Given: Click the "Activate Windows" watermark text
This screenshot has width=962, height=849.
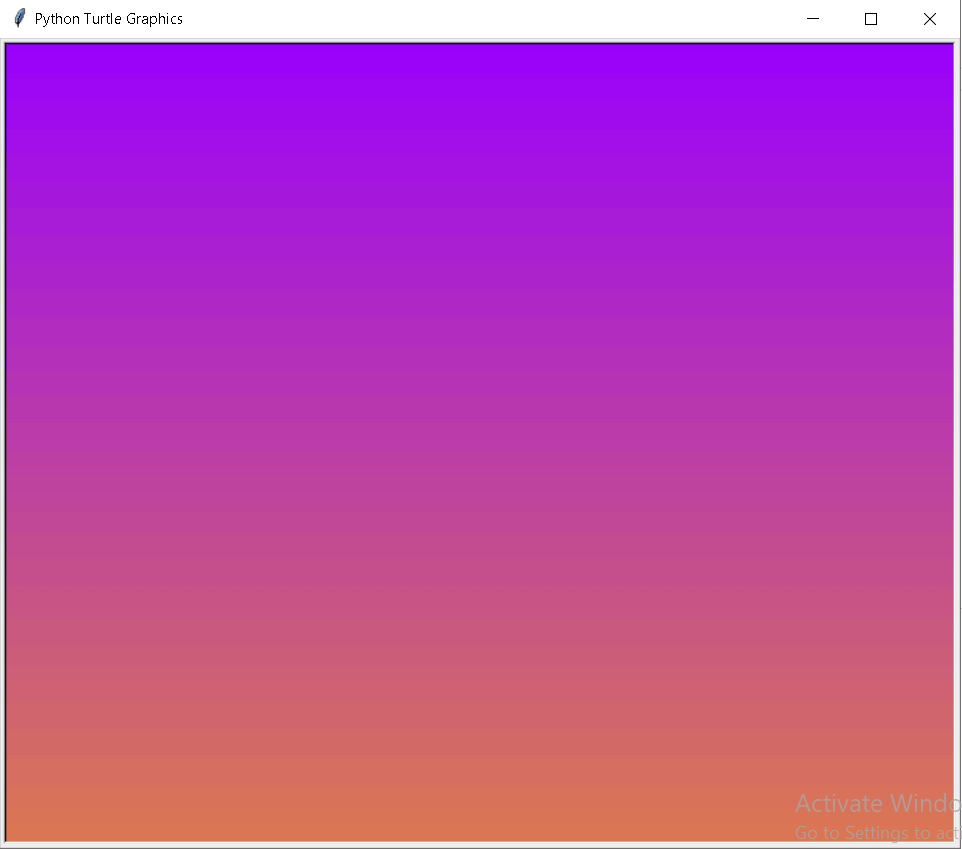Looking at the screenshot, I should [x=877, y=804].
